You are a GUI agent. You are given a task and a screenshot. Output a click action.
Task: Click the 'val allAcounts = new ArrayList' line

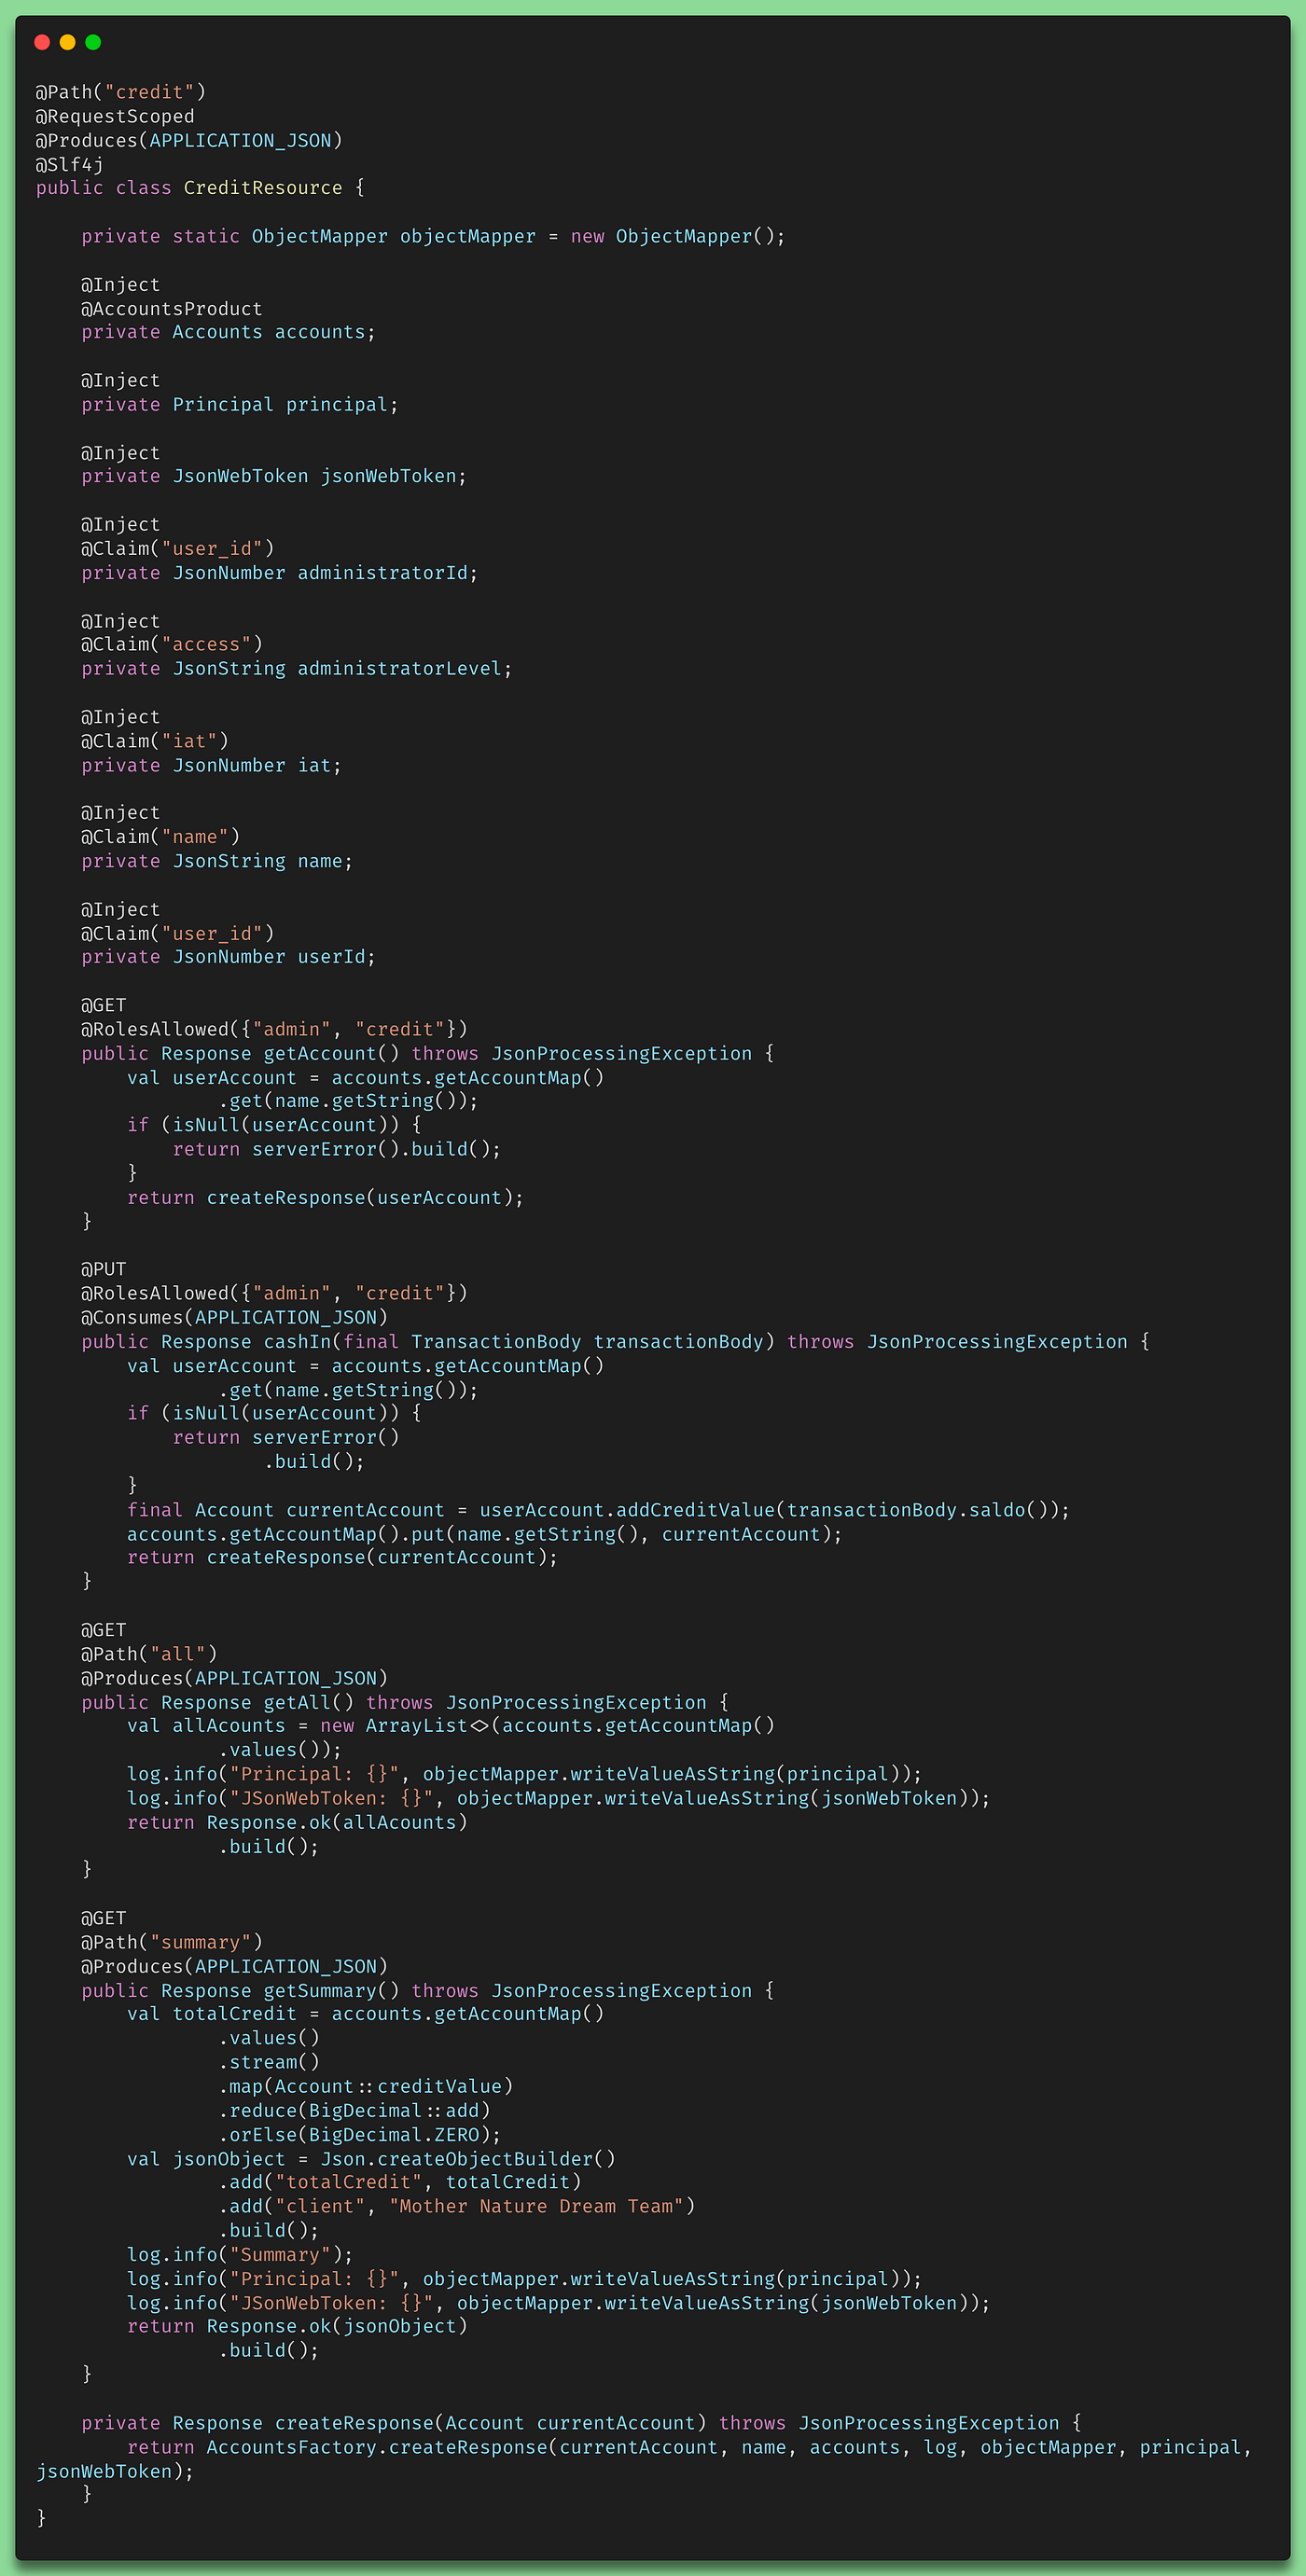click(451, 1726)
